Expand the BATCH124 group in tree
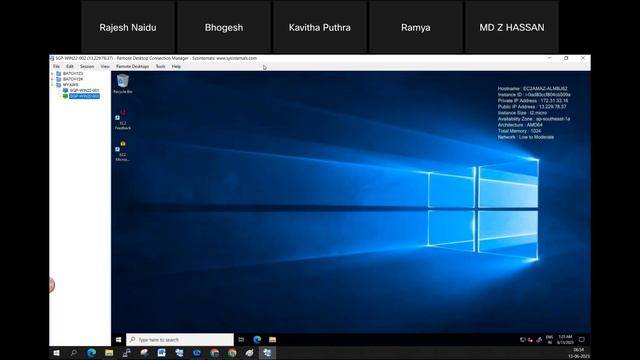This screenshot has height=360, width=640. [x=52, y=79]
